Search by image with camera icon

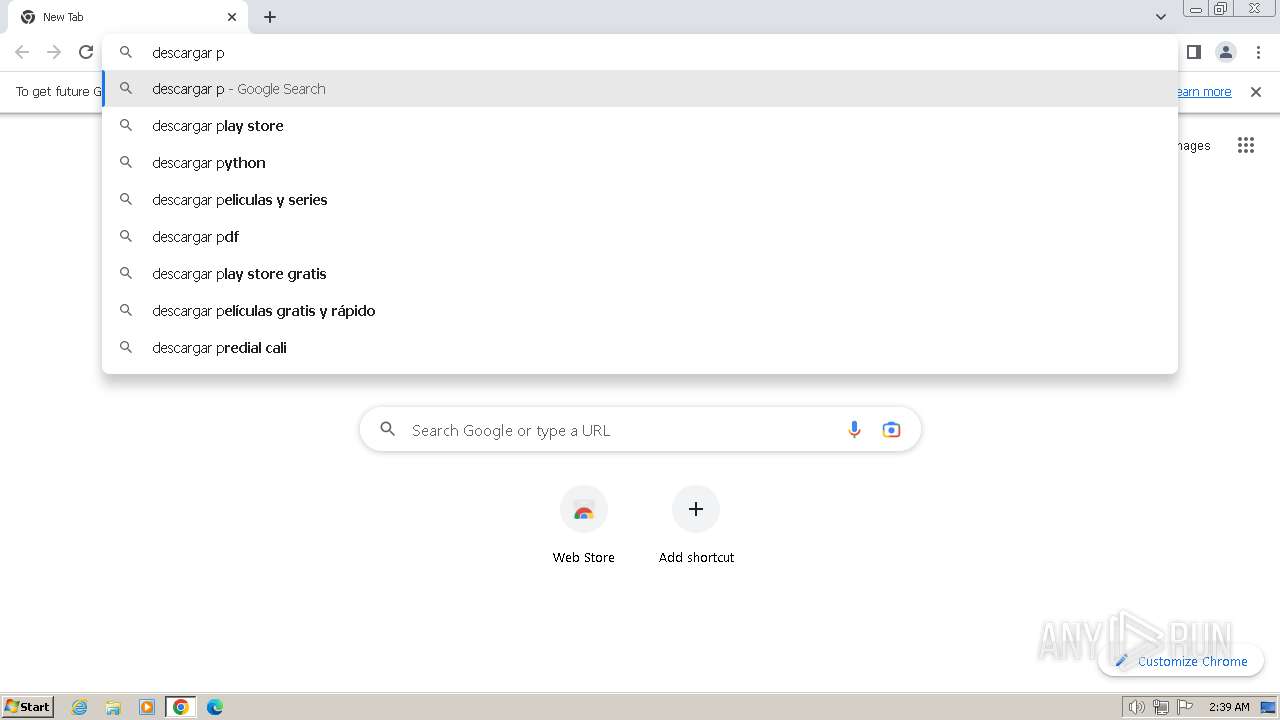891,430
